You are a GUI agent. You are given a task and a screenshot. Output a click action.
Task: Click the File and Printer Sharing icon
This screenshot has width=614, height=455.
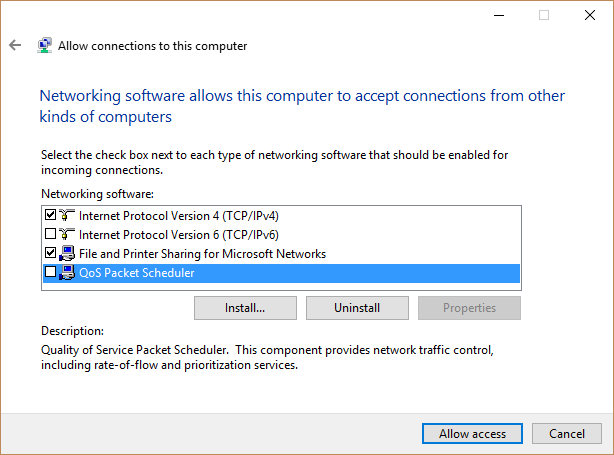tap(67, 253)
